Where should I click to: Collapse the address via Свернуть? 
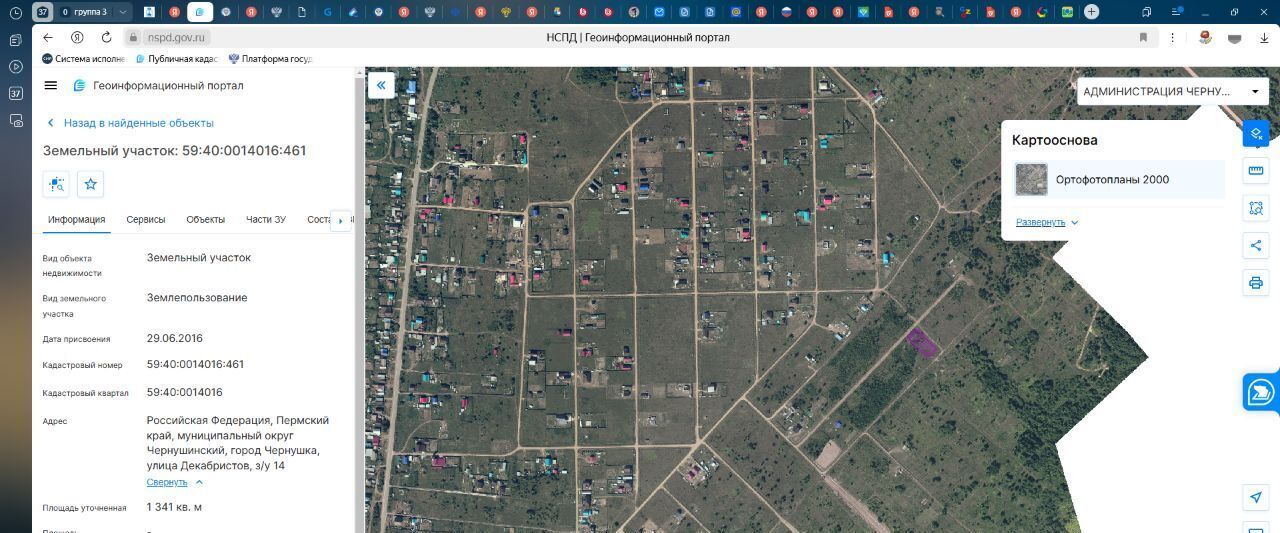pyautogui.click(x=174, y=482)
